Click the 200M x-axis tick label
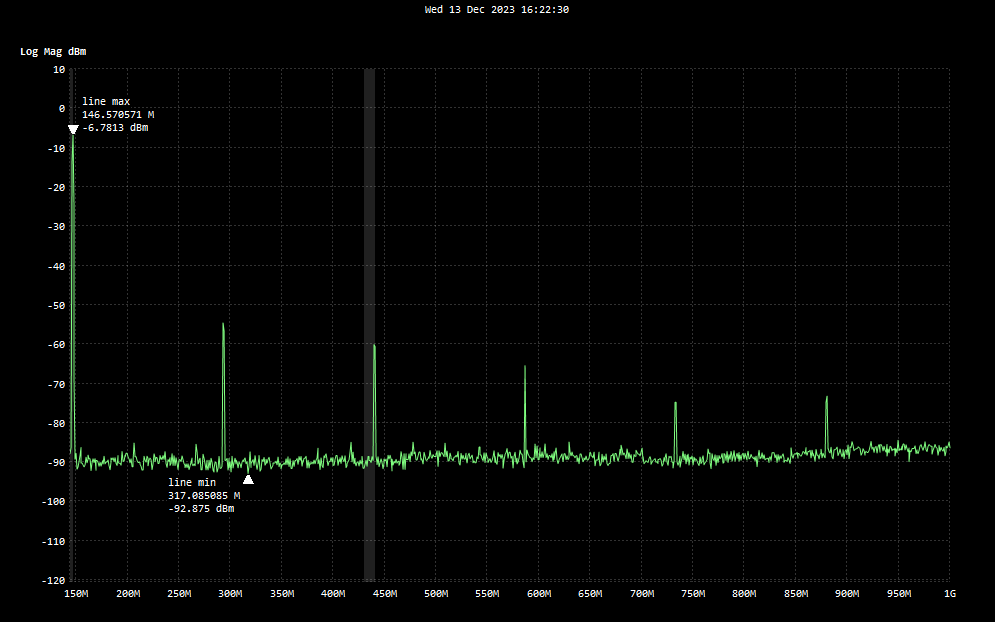The height and width of the screenshot is (622, 995). click(x=128, y=593)
